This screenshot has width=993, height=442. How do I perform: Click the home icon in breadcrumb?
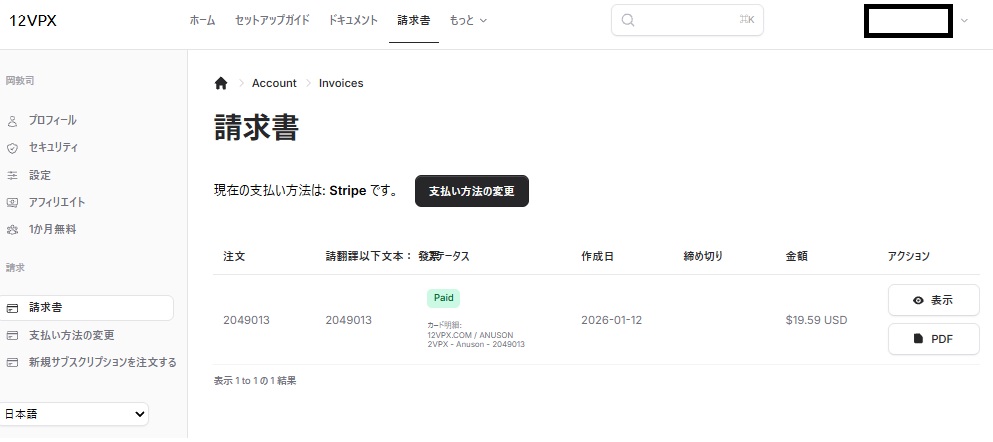pyautogui.click(x=221, y=83)
